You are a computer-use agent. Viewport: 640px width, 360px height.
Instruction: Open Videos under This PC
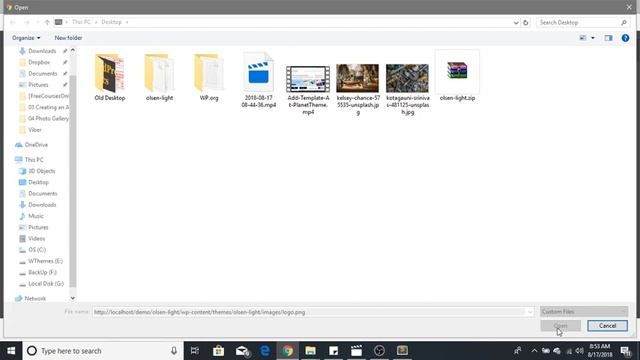click(36, 238)
